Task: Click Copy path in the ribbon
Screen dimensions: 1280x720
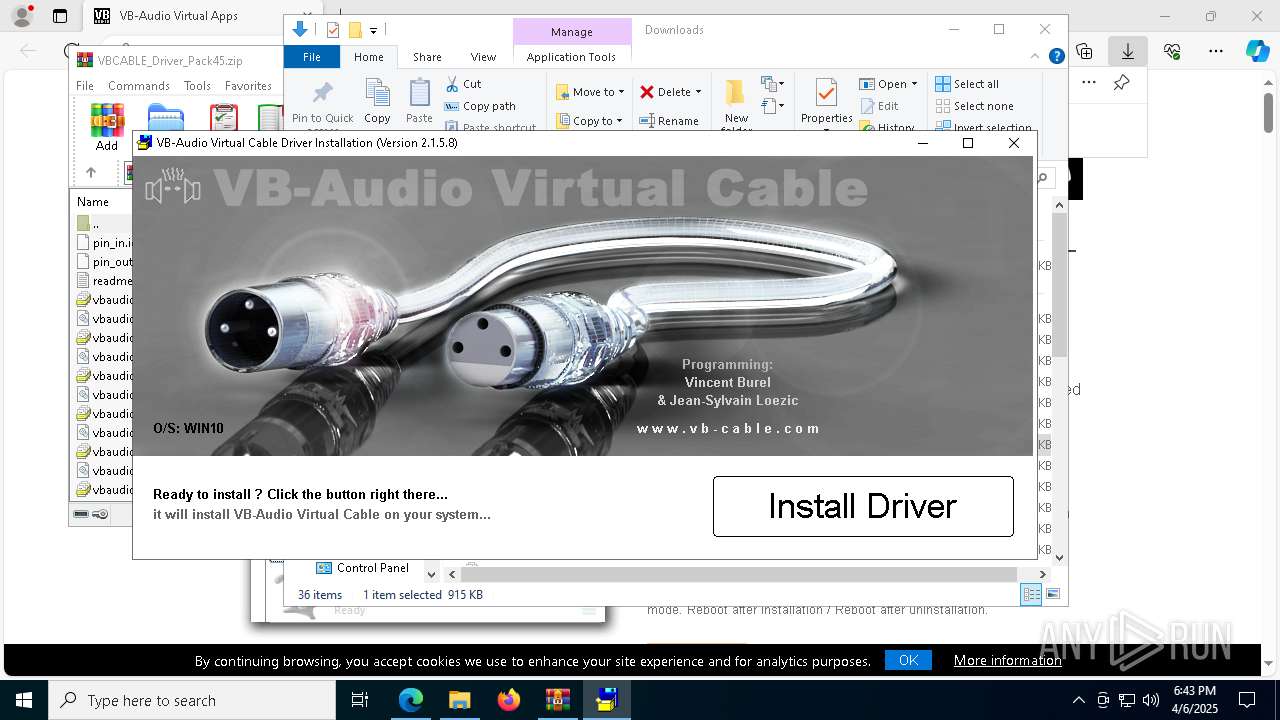Action: 480,106
